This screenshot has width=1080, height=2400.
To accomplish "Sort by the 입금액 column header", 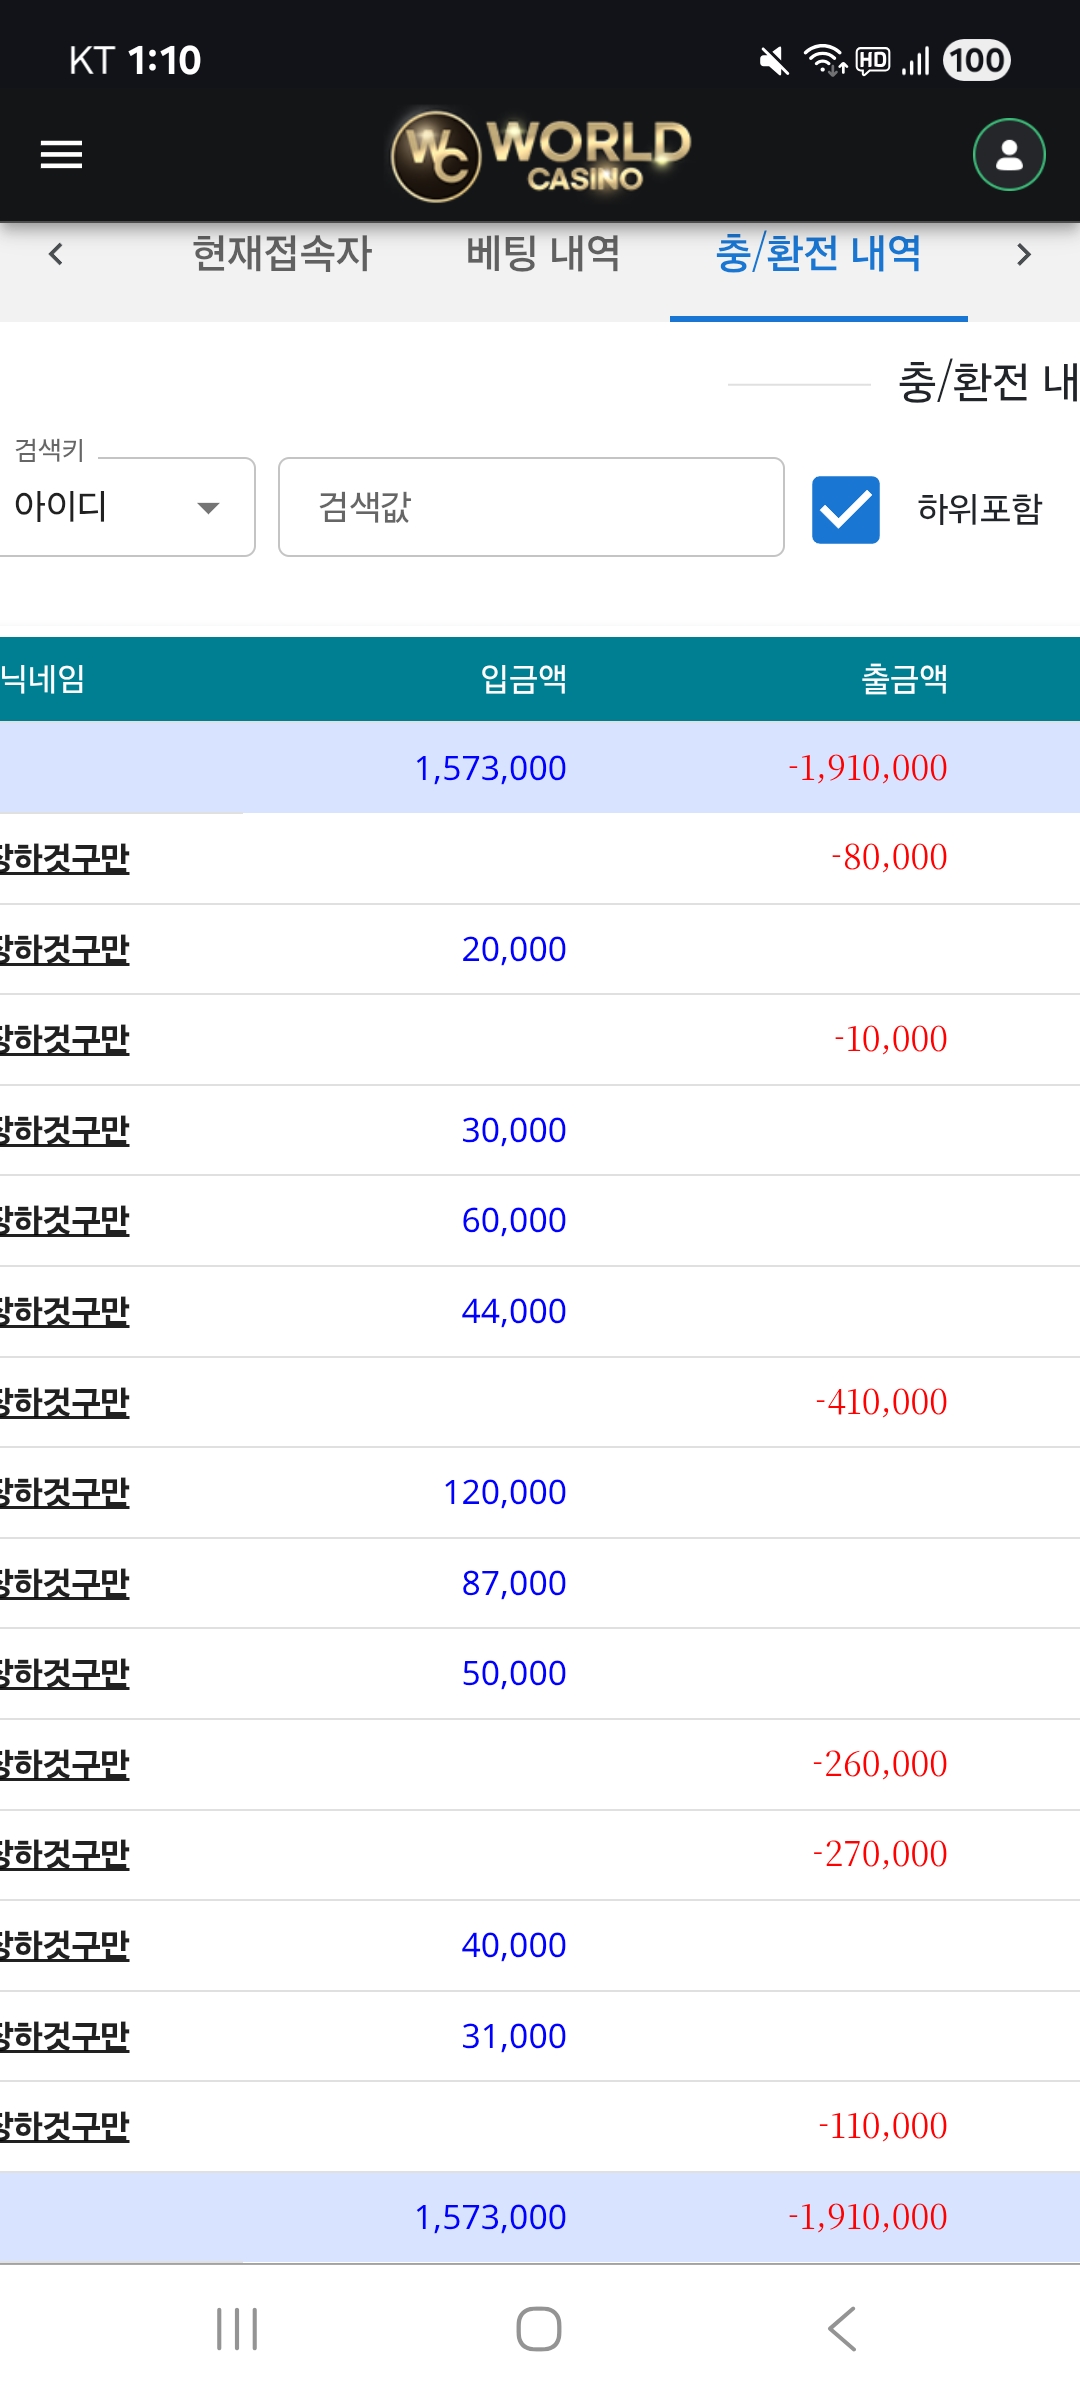I will (x=524, y=680).
